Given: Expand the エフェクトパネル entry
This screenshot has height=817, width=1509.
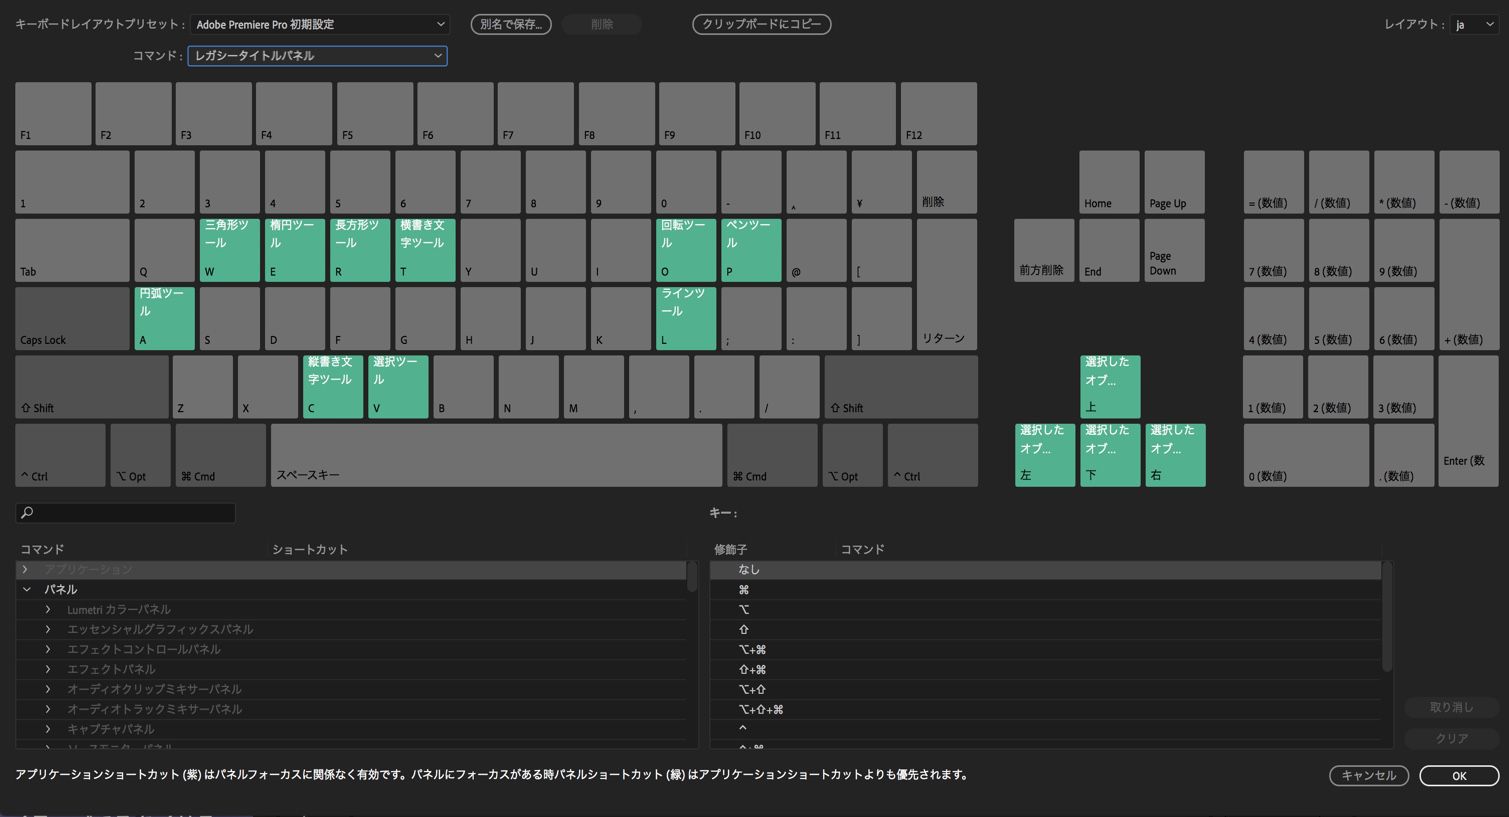Looking at the screenshot, I should 48,669.
